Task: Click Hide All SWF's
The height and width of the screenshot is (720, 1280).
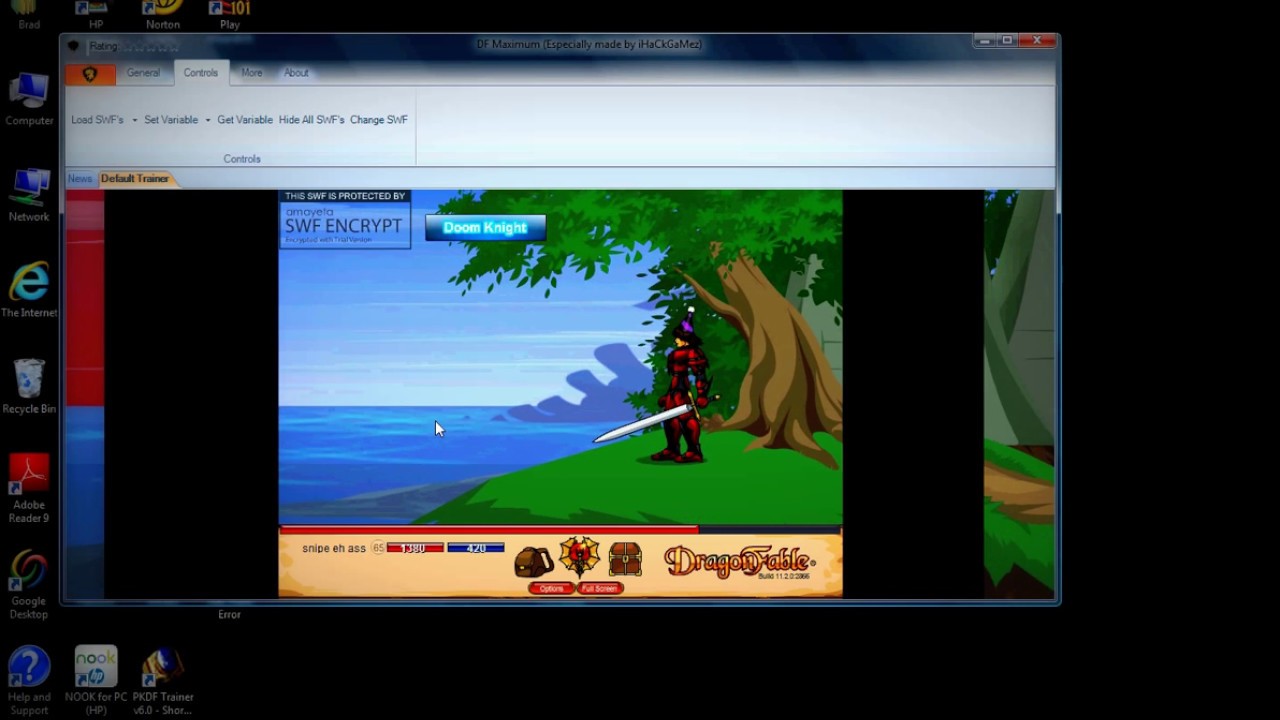Action: [x=311, y=120]
